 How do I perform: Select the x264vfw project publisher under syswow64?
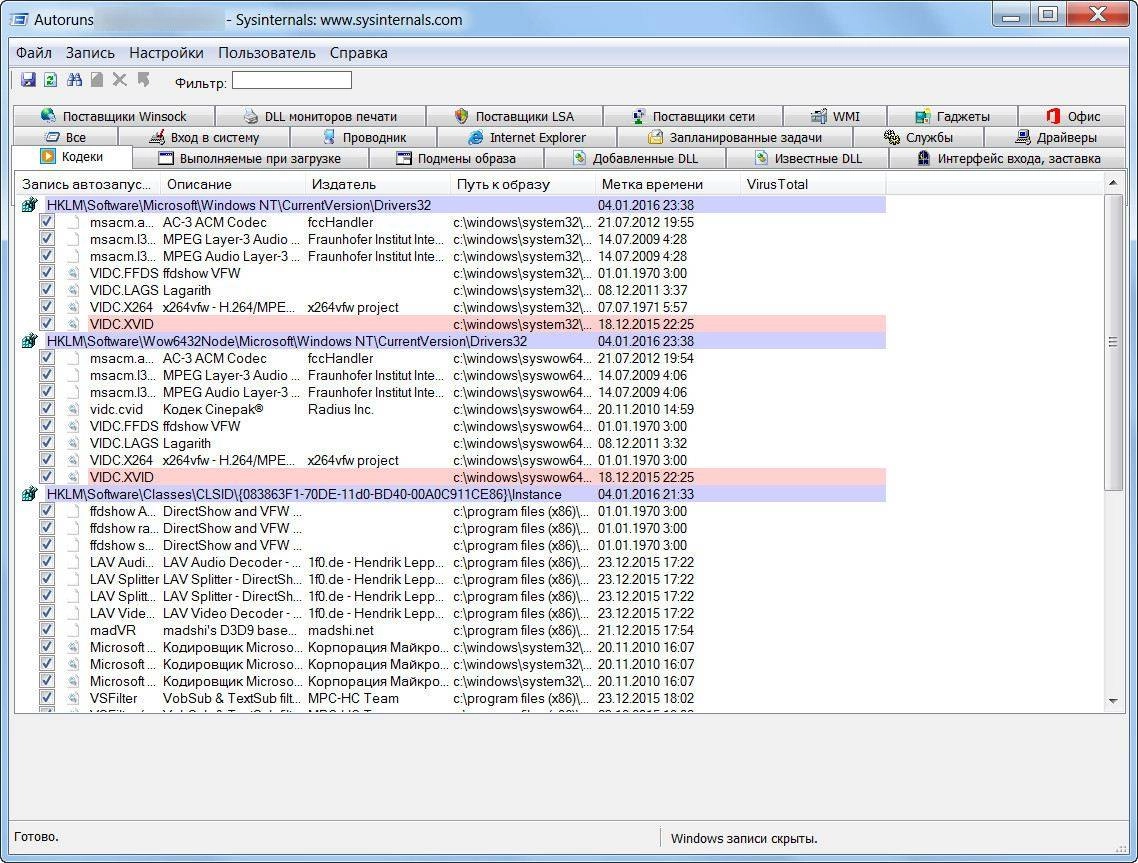pyautogui.click(x=353, y=460)
